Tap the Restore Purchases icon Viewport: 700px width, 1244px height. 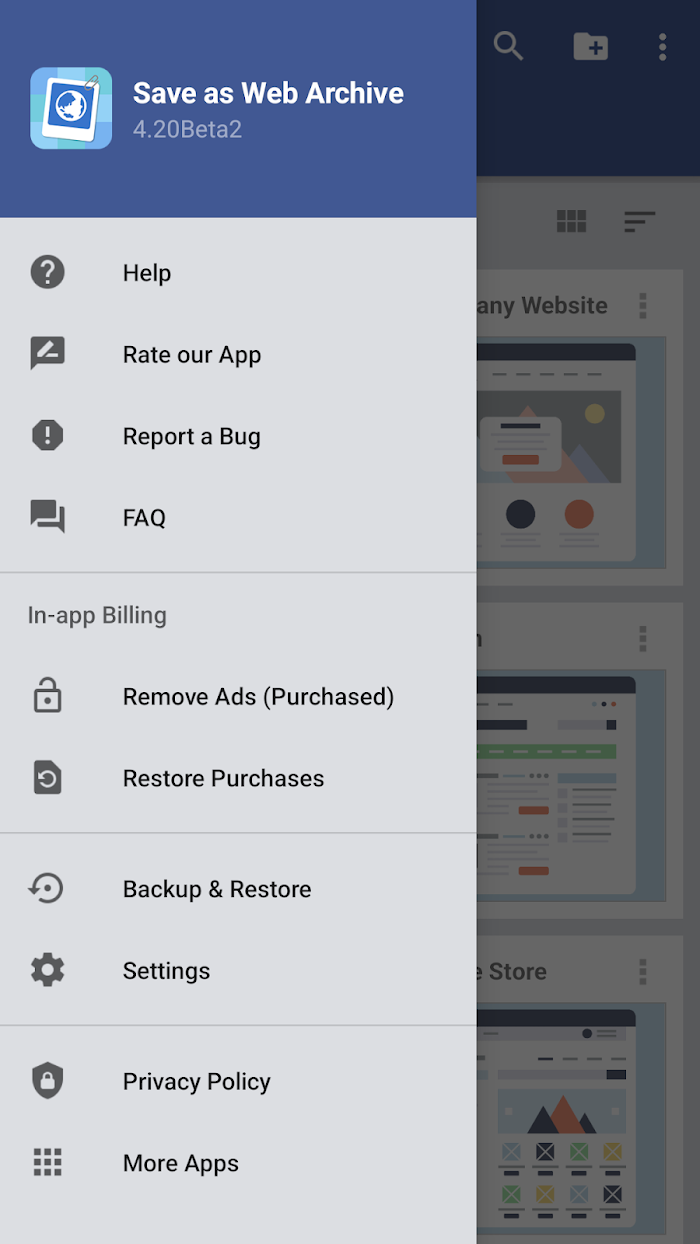point(47,778)
